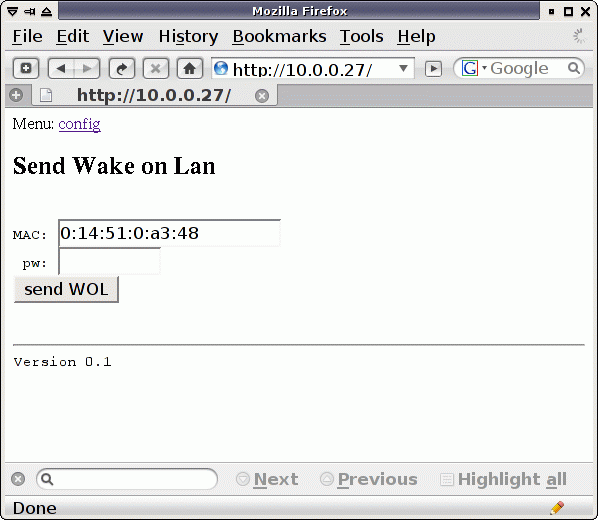The image size is (598, 520).
Task: Click the add-tab plus icon in tab strip
Action: coord(16,95)
